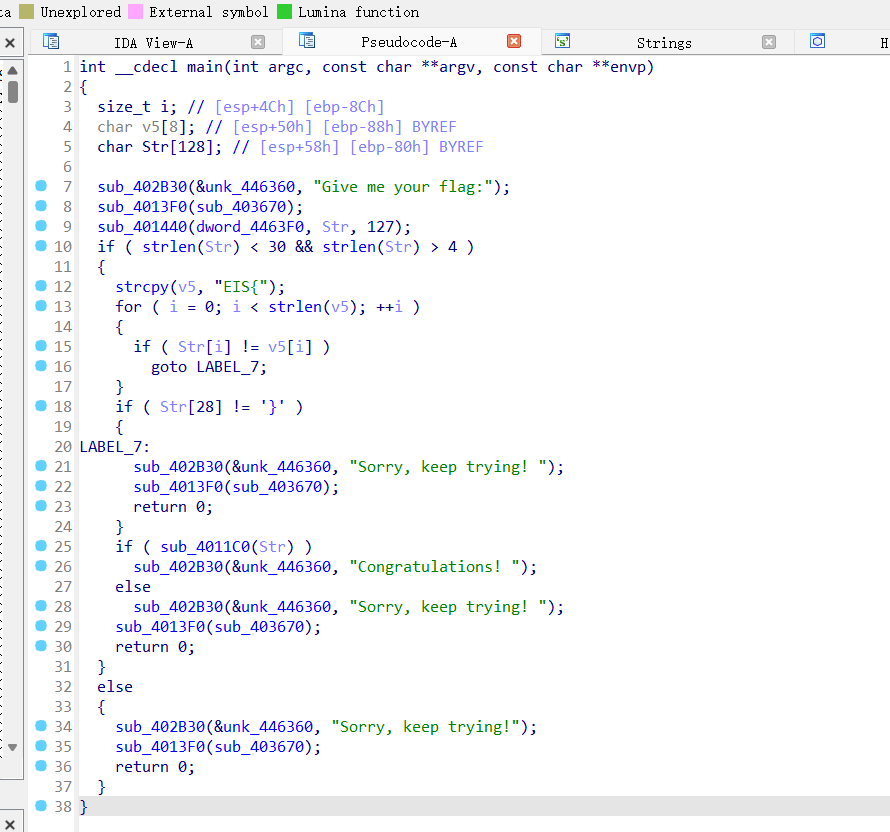Click sub_4013F0 call on line 8
The width and height of the screenshot is (890, 832).
[x=142, y=207]
